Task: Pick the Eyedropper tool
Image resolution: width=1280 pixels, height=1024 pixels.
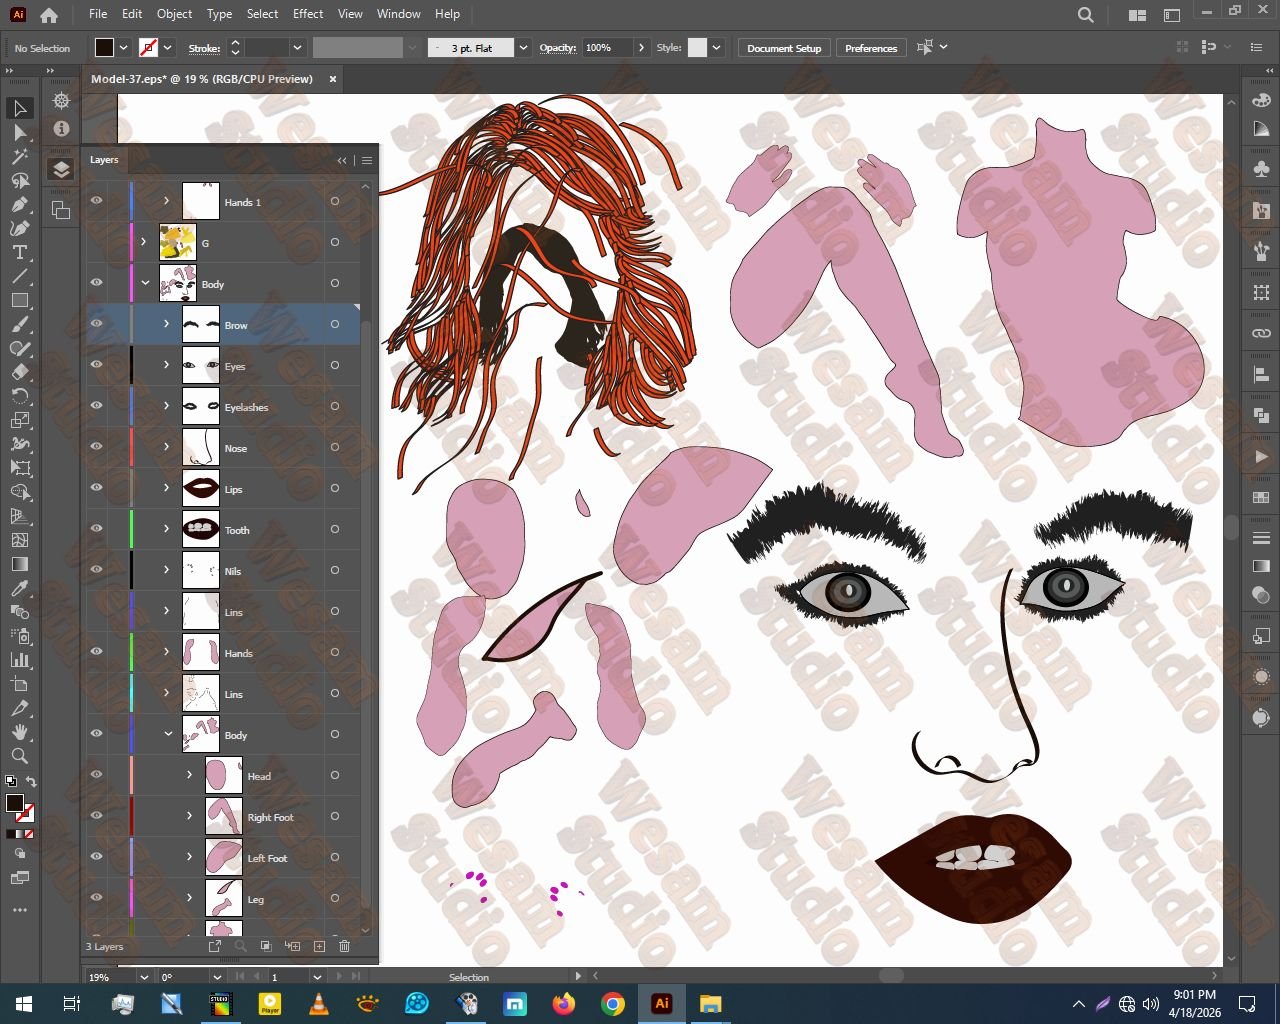Action: pos(19,588)
